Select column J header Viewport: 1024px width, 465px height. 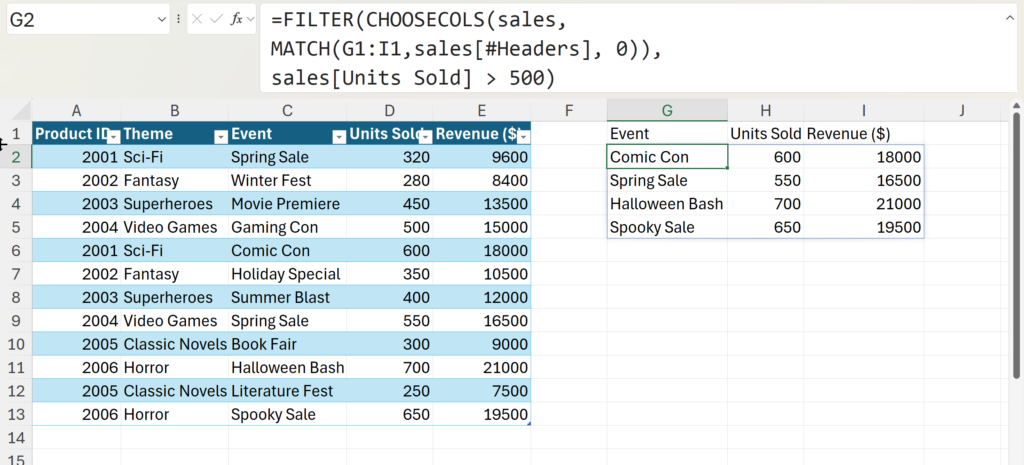[x=961, y=111]
